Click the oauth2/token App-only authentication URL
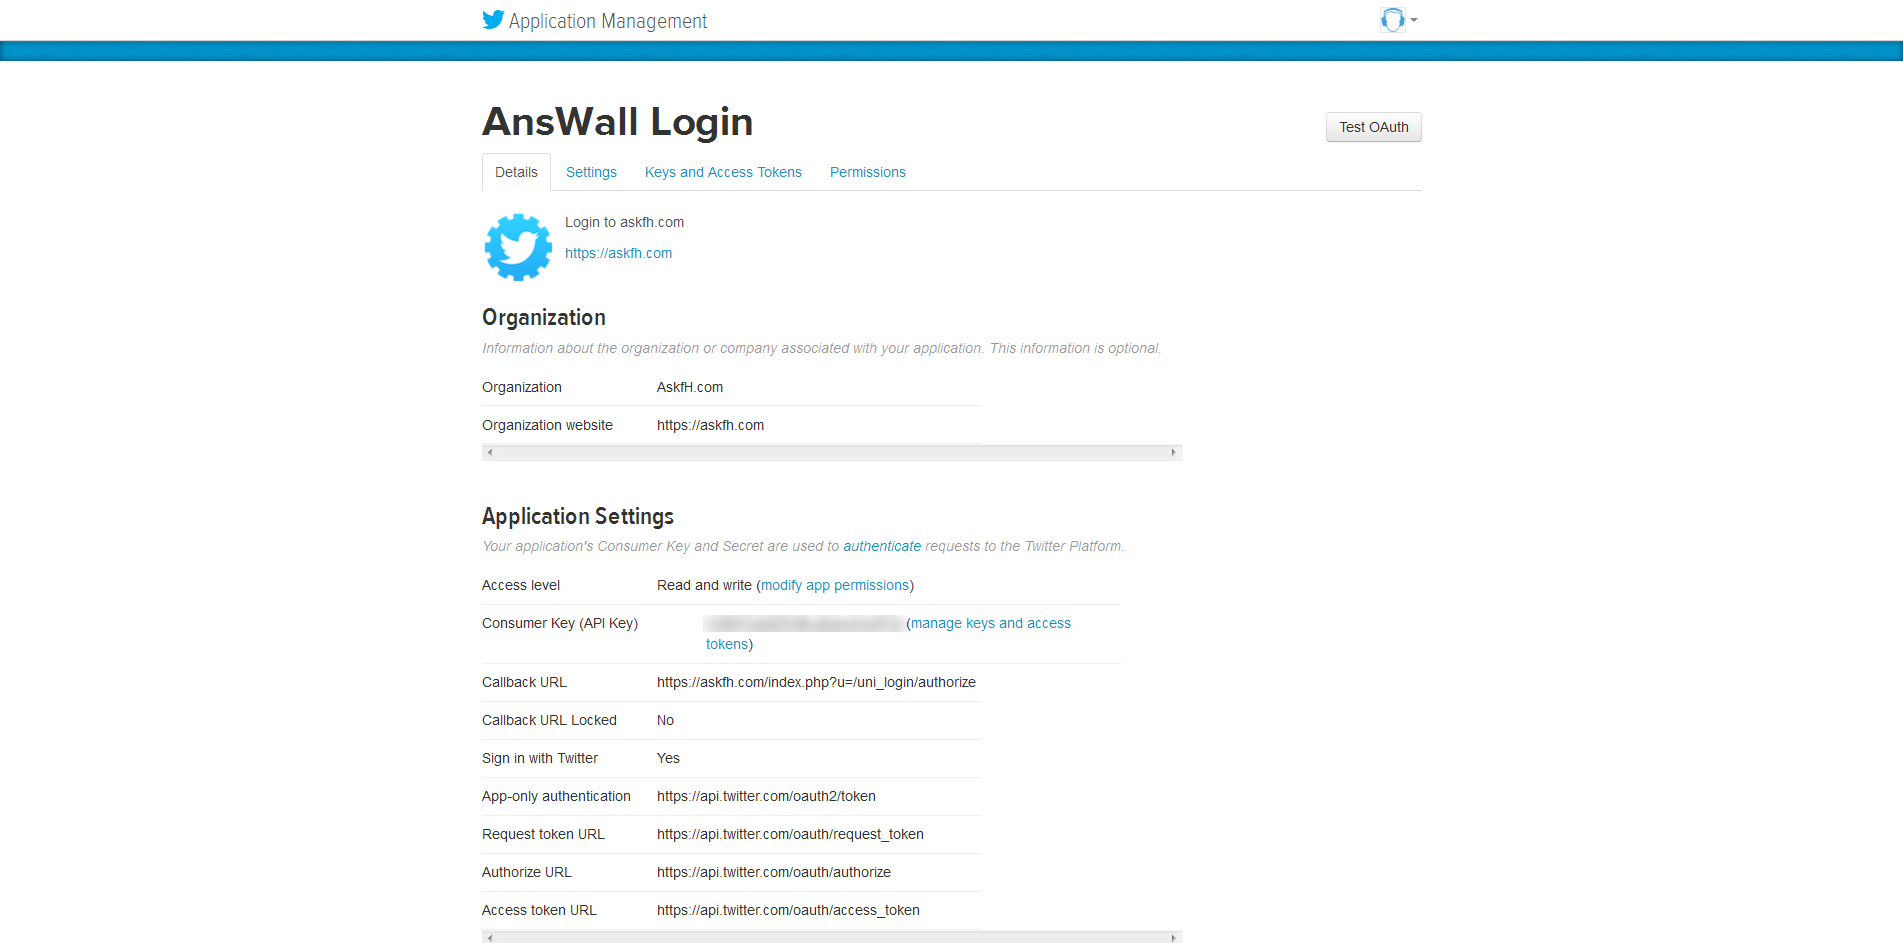The width and height of the screenshot is (1903, 943). (x=766, y=796)
